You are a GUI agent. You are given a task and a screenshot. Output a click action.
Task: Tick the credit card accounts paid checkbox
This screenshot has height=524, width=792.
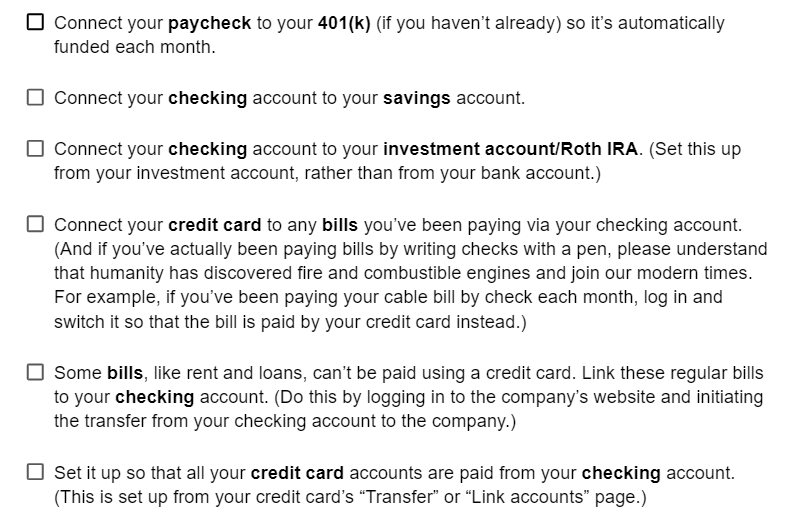[35, 472]
